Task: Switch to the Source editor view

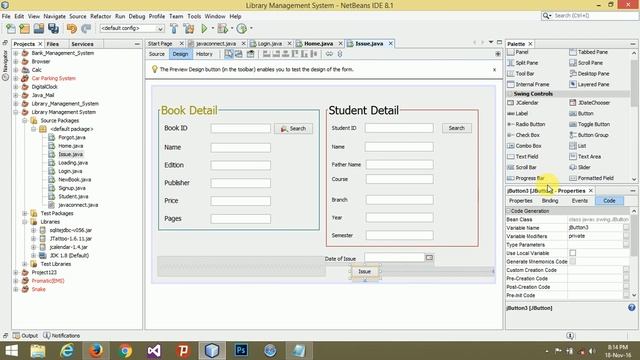Action: pos(157,54)
